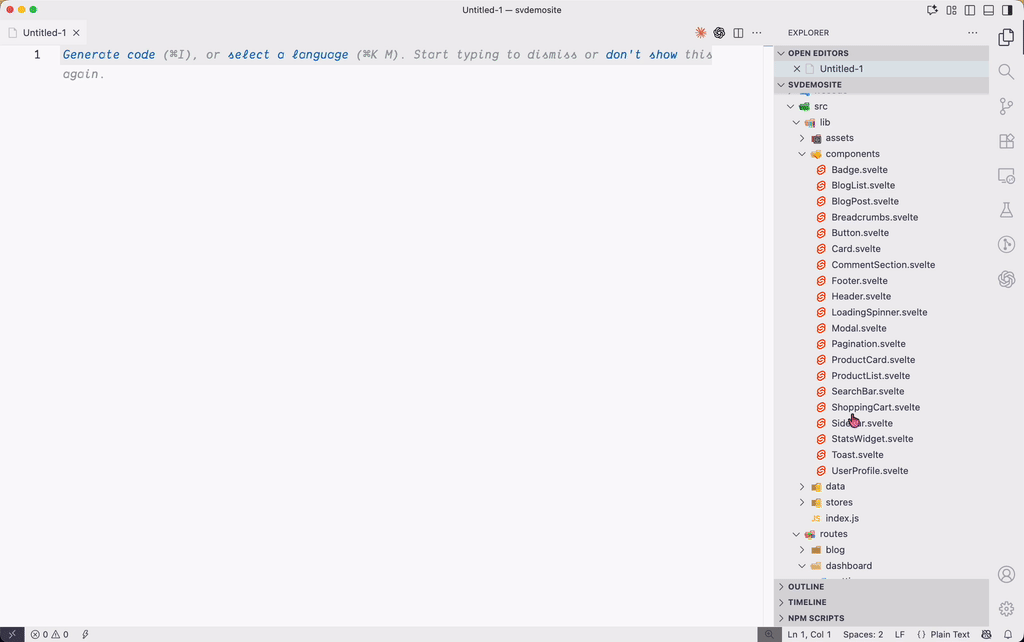Open the Accounts icon at sidebar bottom
1024x642 pixels.
(1006, 574)
